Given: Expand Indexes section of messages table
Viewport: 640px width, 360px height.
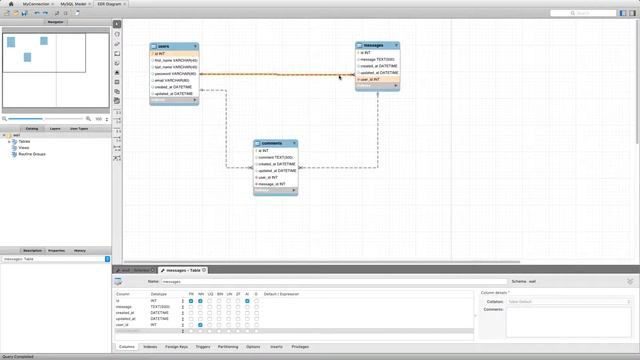Looking at the screenshot, I should tap(396, 86).
